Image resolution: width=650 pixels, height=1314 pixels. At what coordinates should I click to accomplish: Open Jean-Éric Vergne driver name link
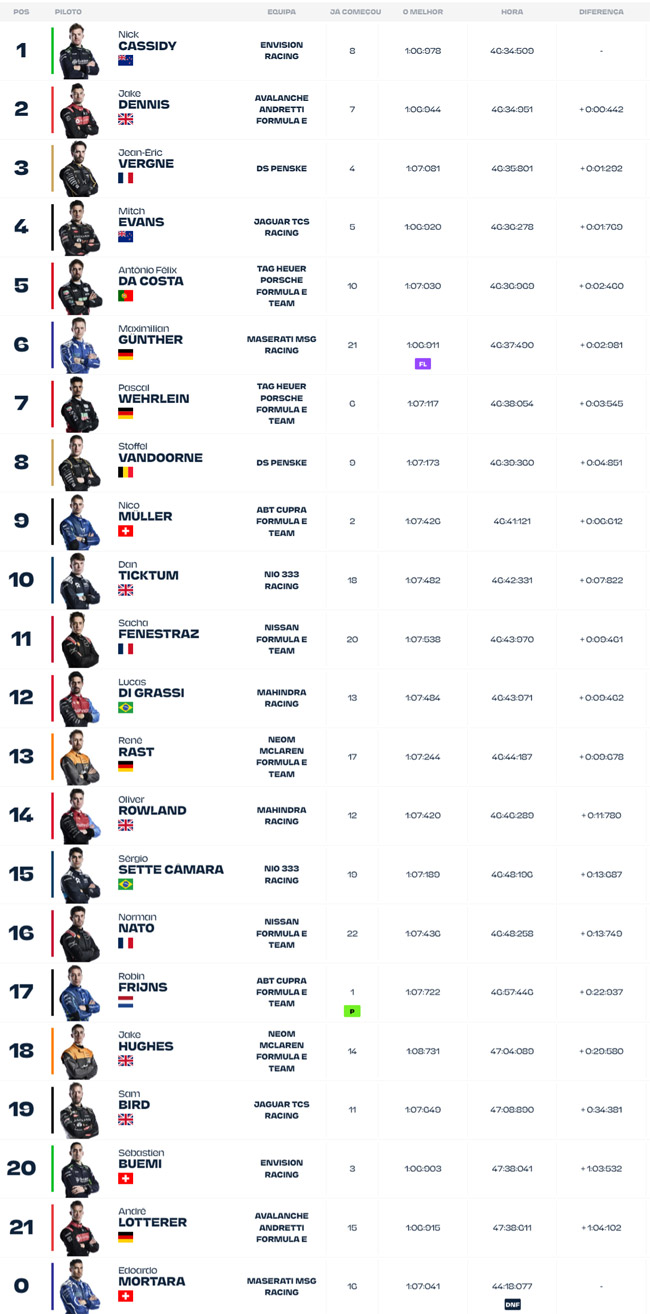[146, 159]
